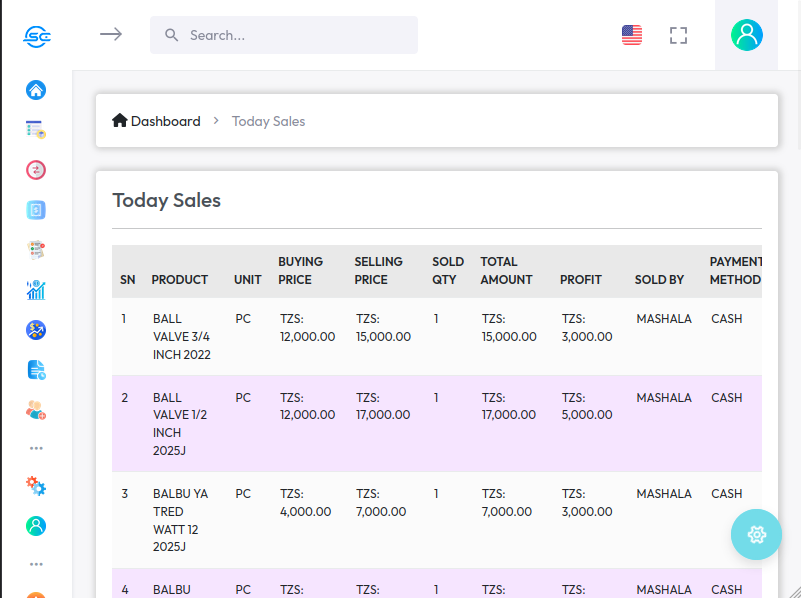Click the home icon in the sidebar
Image resolution: width=801 pixels, height=598 pixels.
point(36,90)
